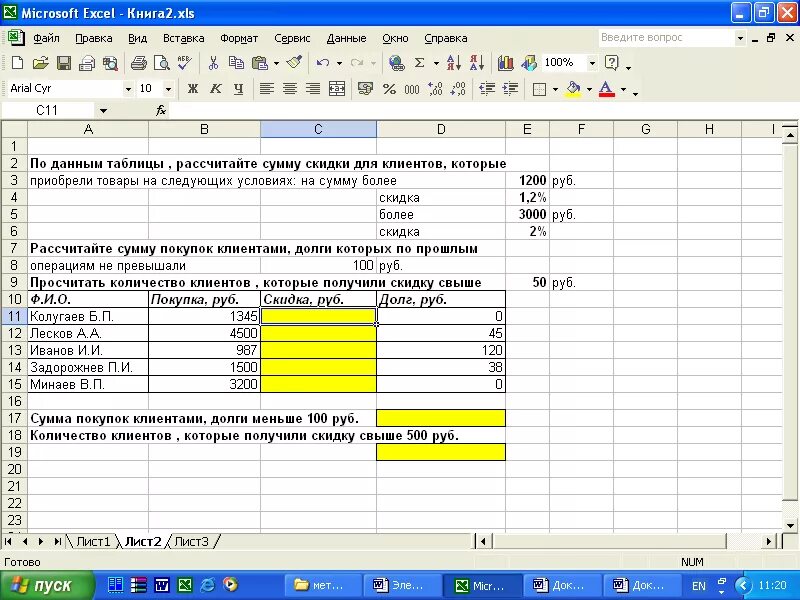Launch the Chart Wizard
This screenshot has height=600, width=800.
tap(506, 63)
